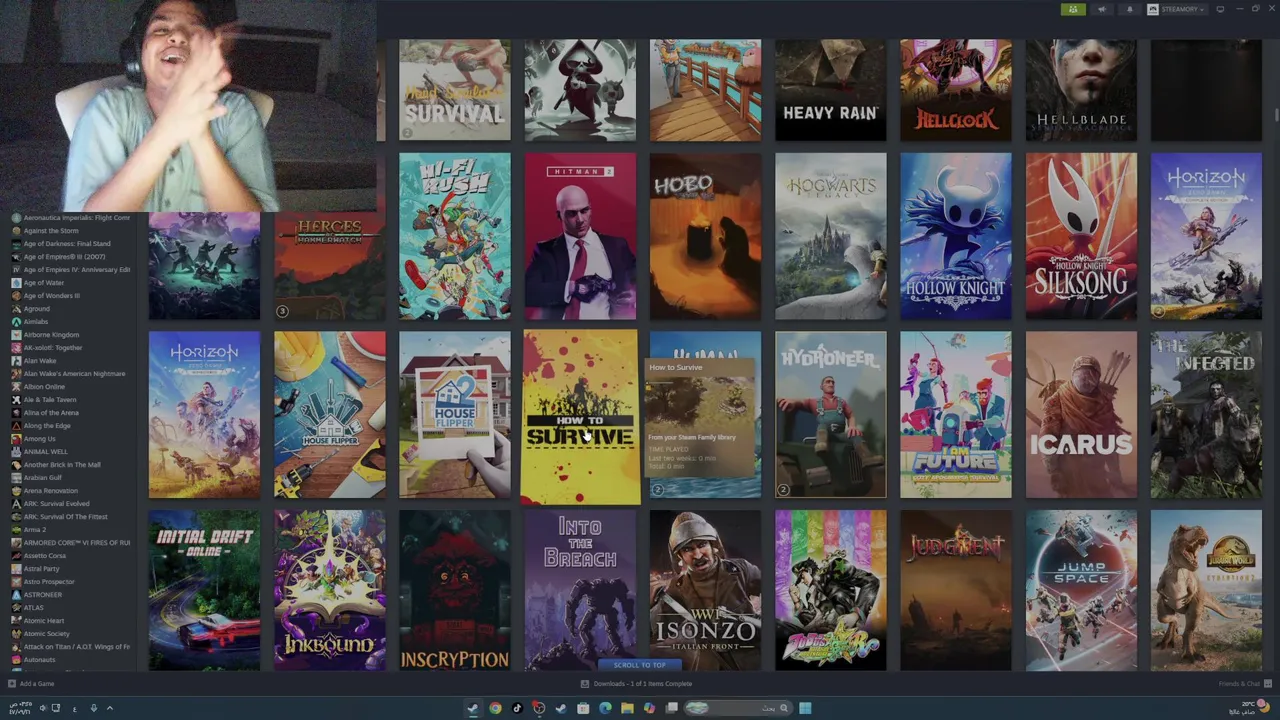1280x720 pixels.
Task: Open the Hydroneer game cover
Action: 830,415
